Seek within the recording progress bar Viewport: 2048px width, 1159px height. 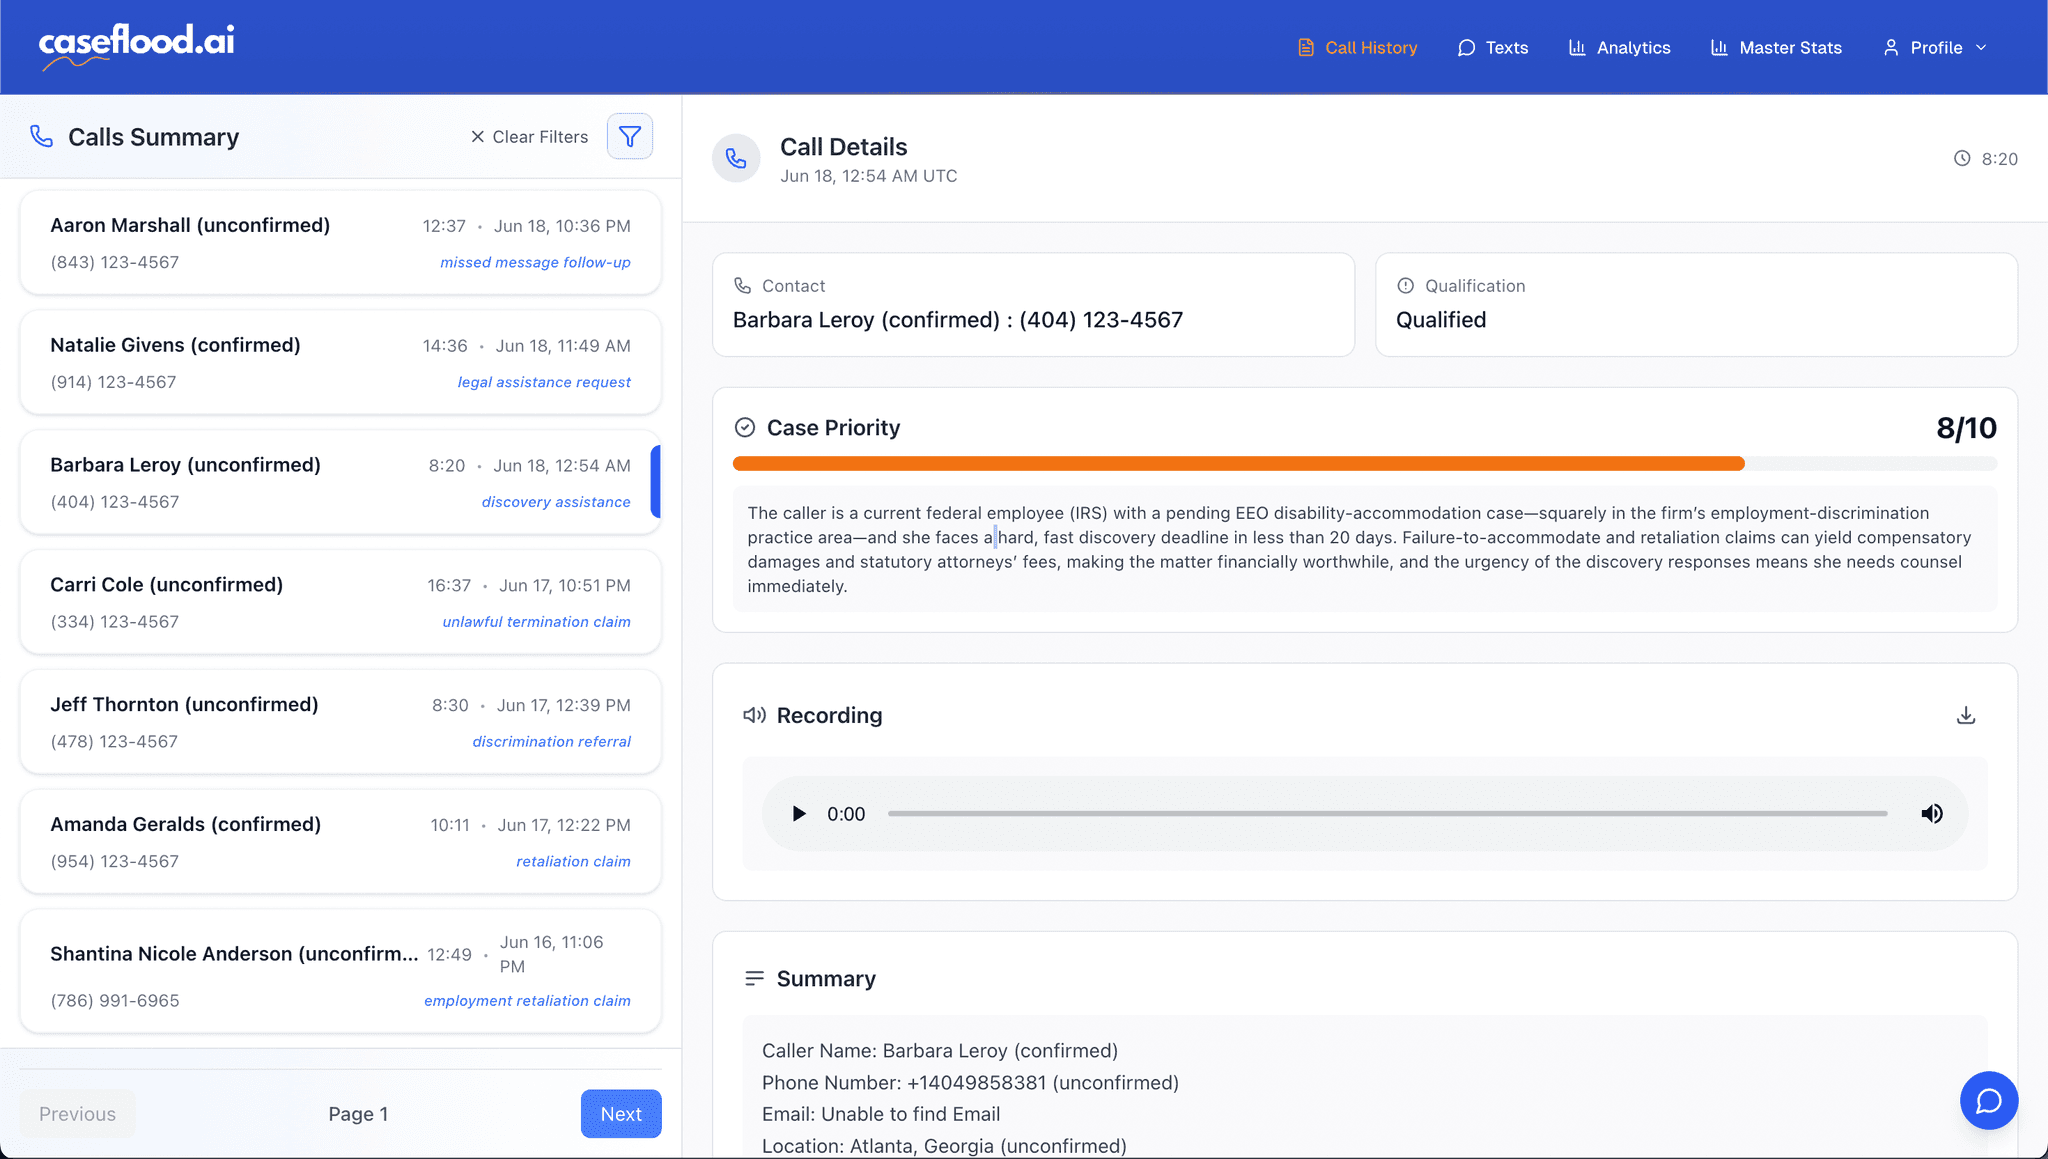(1387, 814)
